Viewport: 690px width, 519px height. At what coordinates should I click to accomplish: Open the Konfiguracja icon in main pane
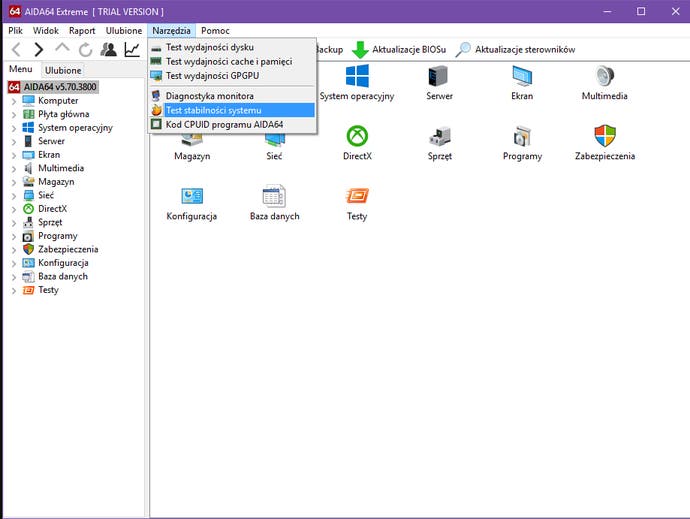(x=192, y=196)
